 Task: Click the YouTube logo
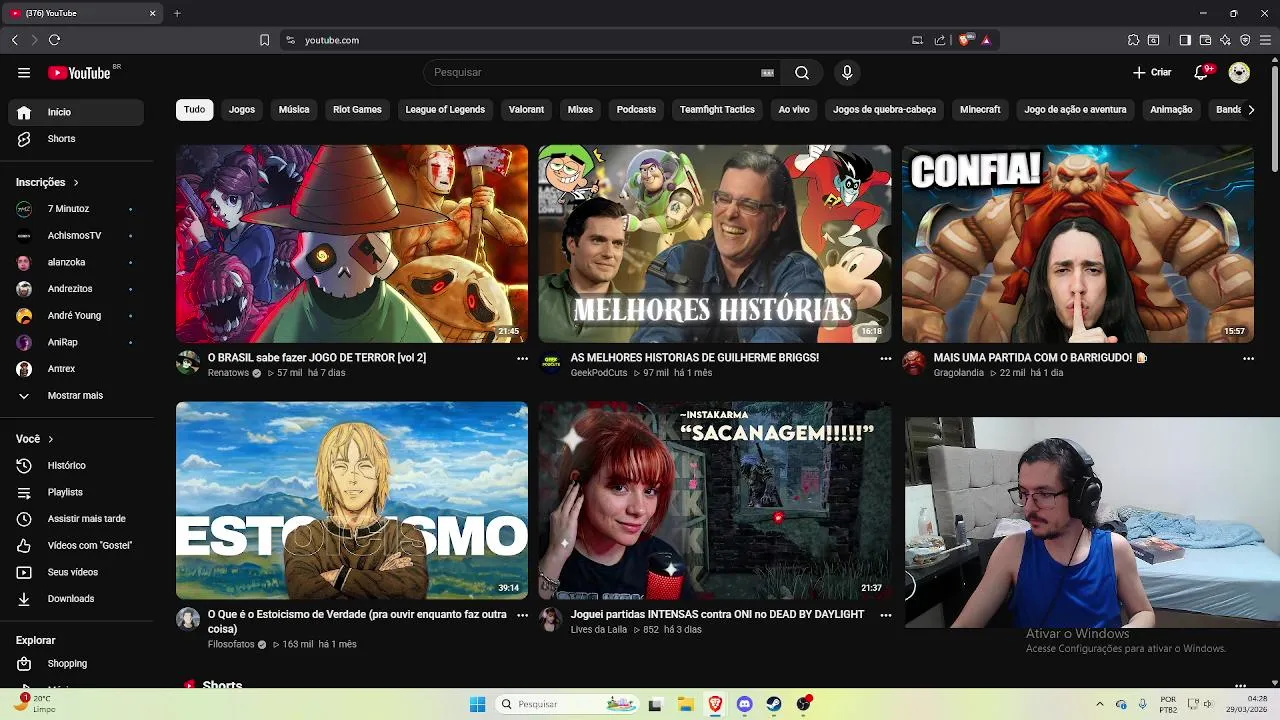pos(79,73)
